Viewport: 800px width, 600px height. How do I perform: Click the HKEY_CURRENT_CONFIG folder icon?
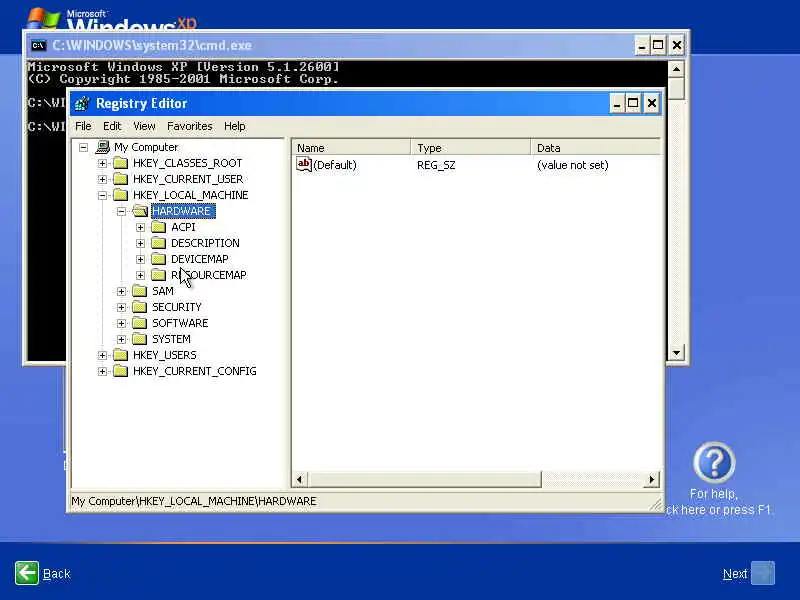coord(120,371)
